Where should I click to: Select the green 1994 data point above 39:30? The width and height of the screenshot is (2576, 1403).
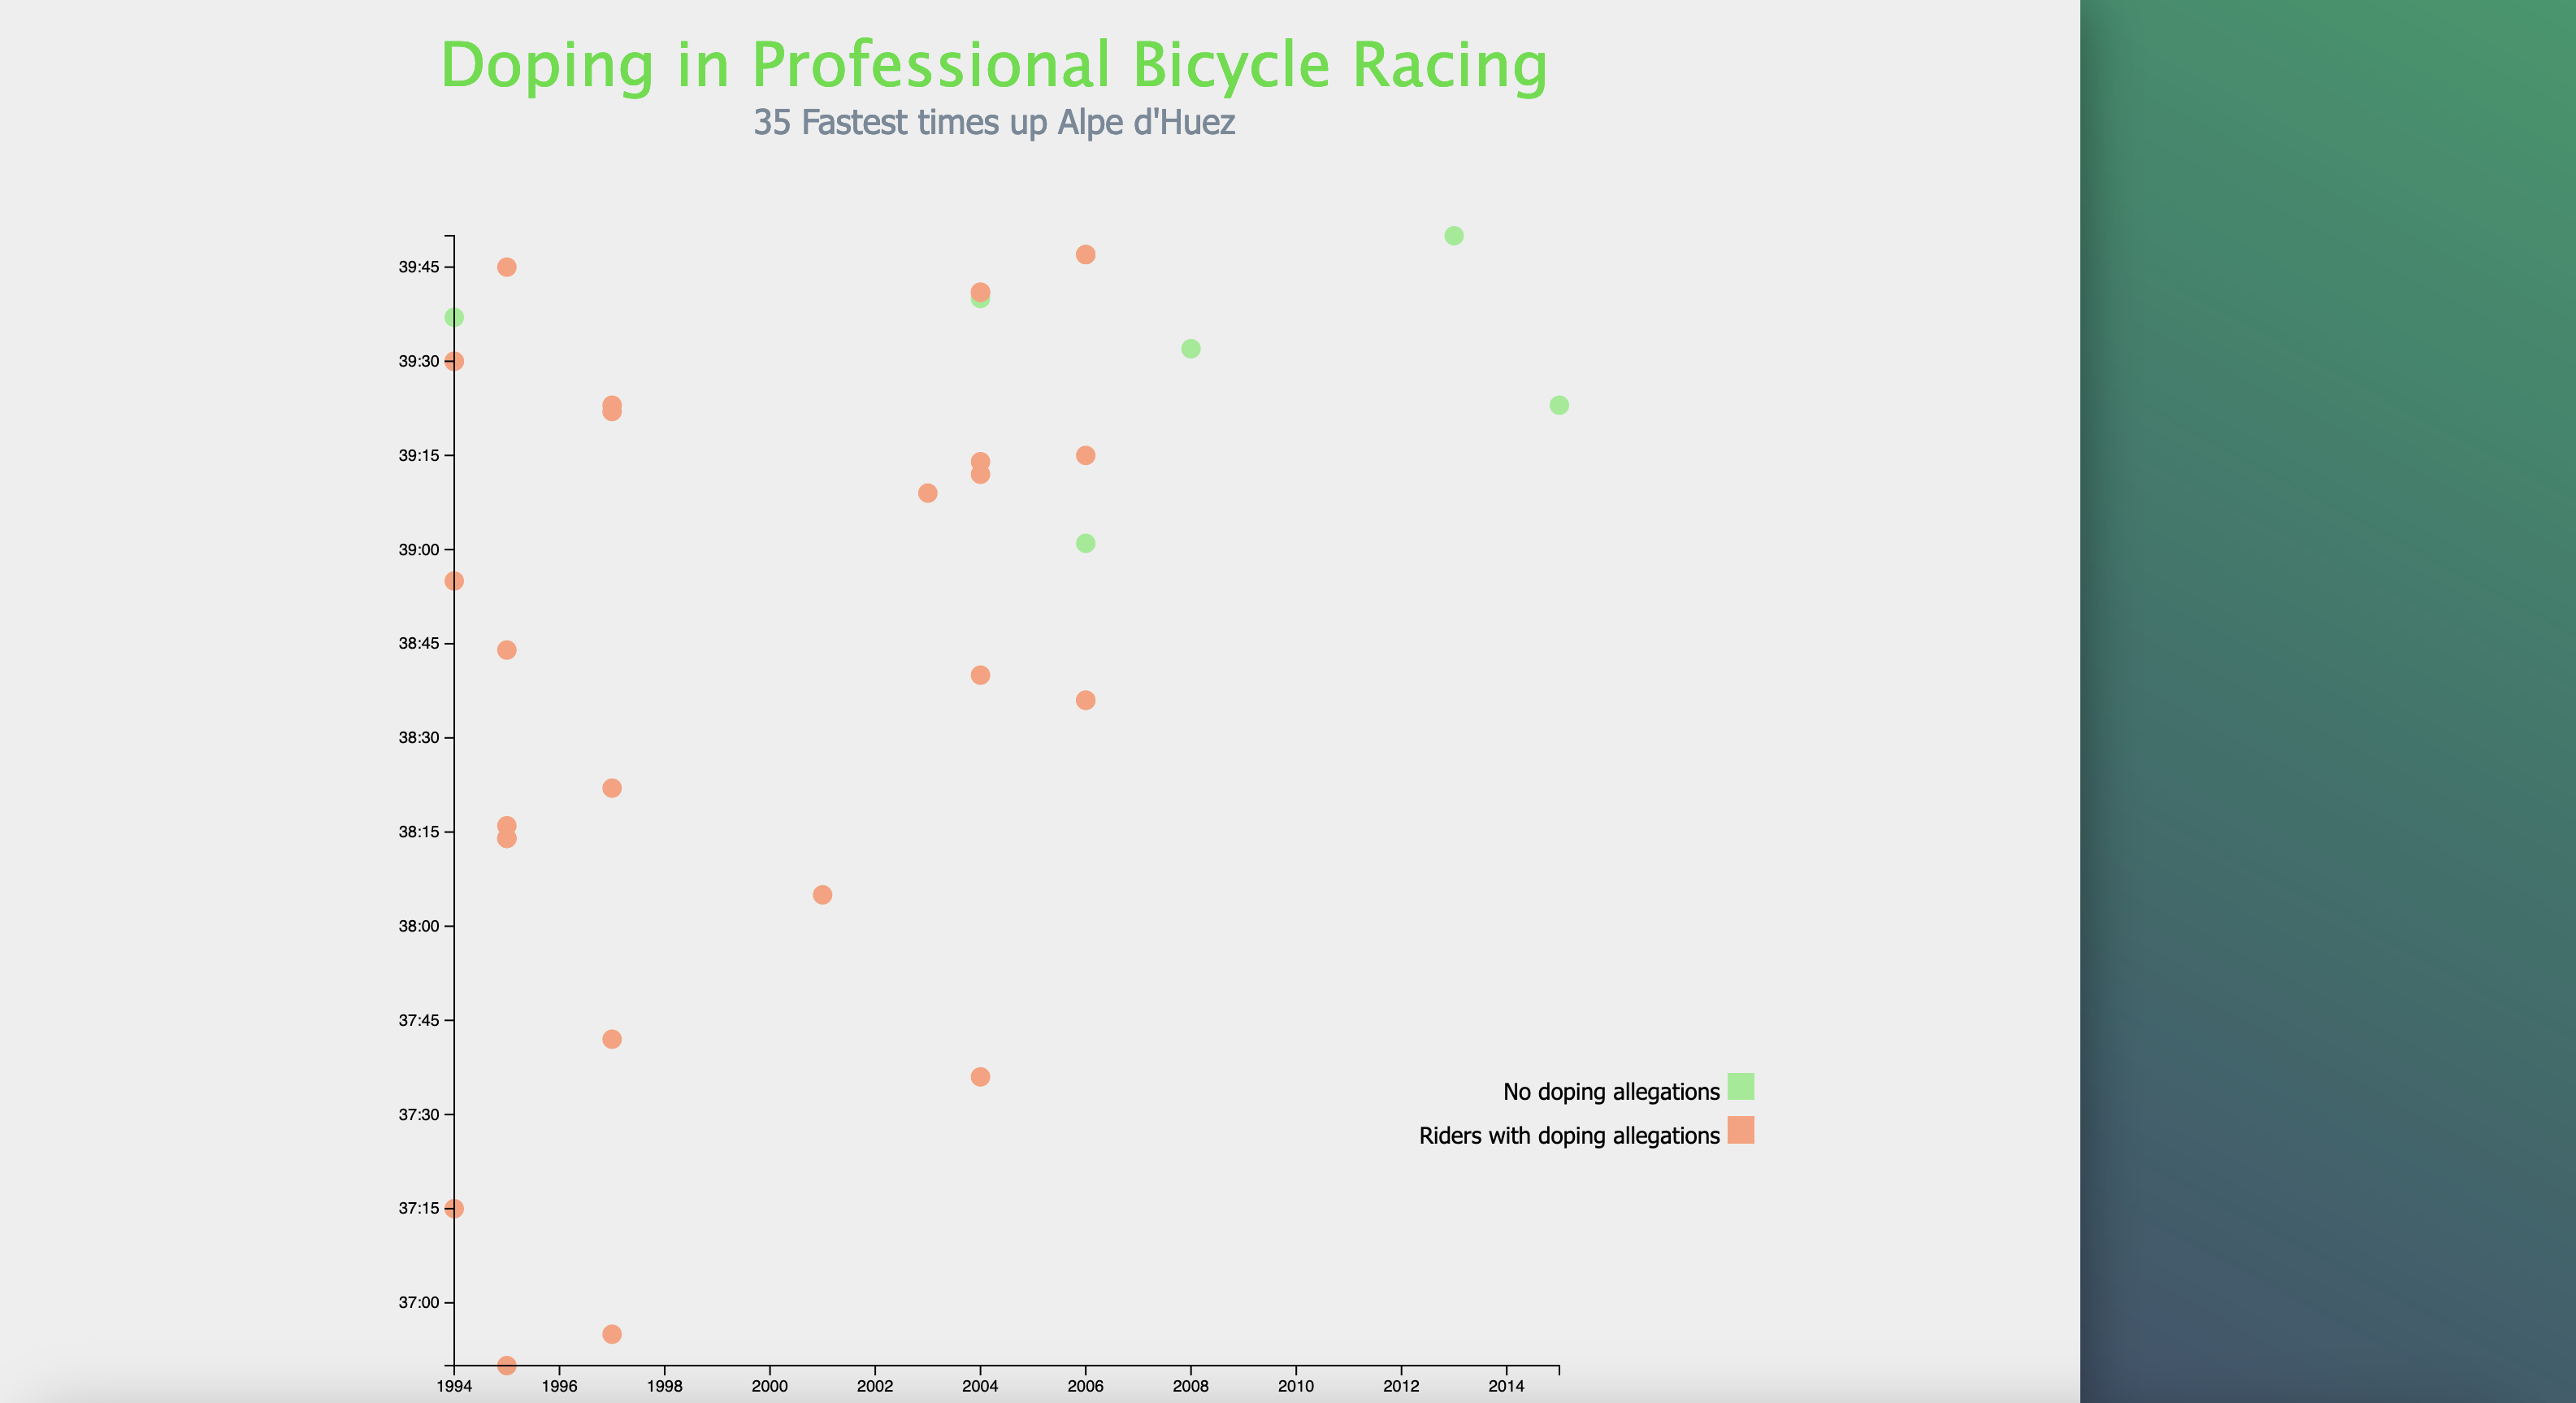click(x=454, y=317)
